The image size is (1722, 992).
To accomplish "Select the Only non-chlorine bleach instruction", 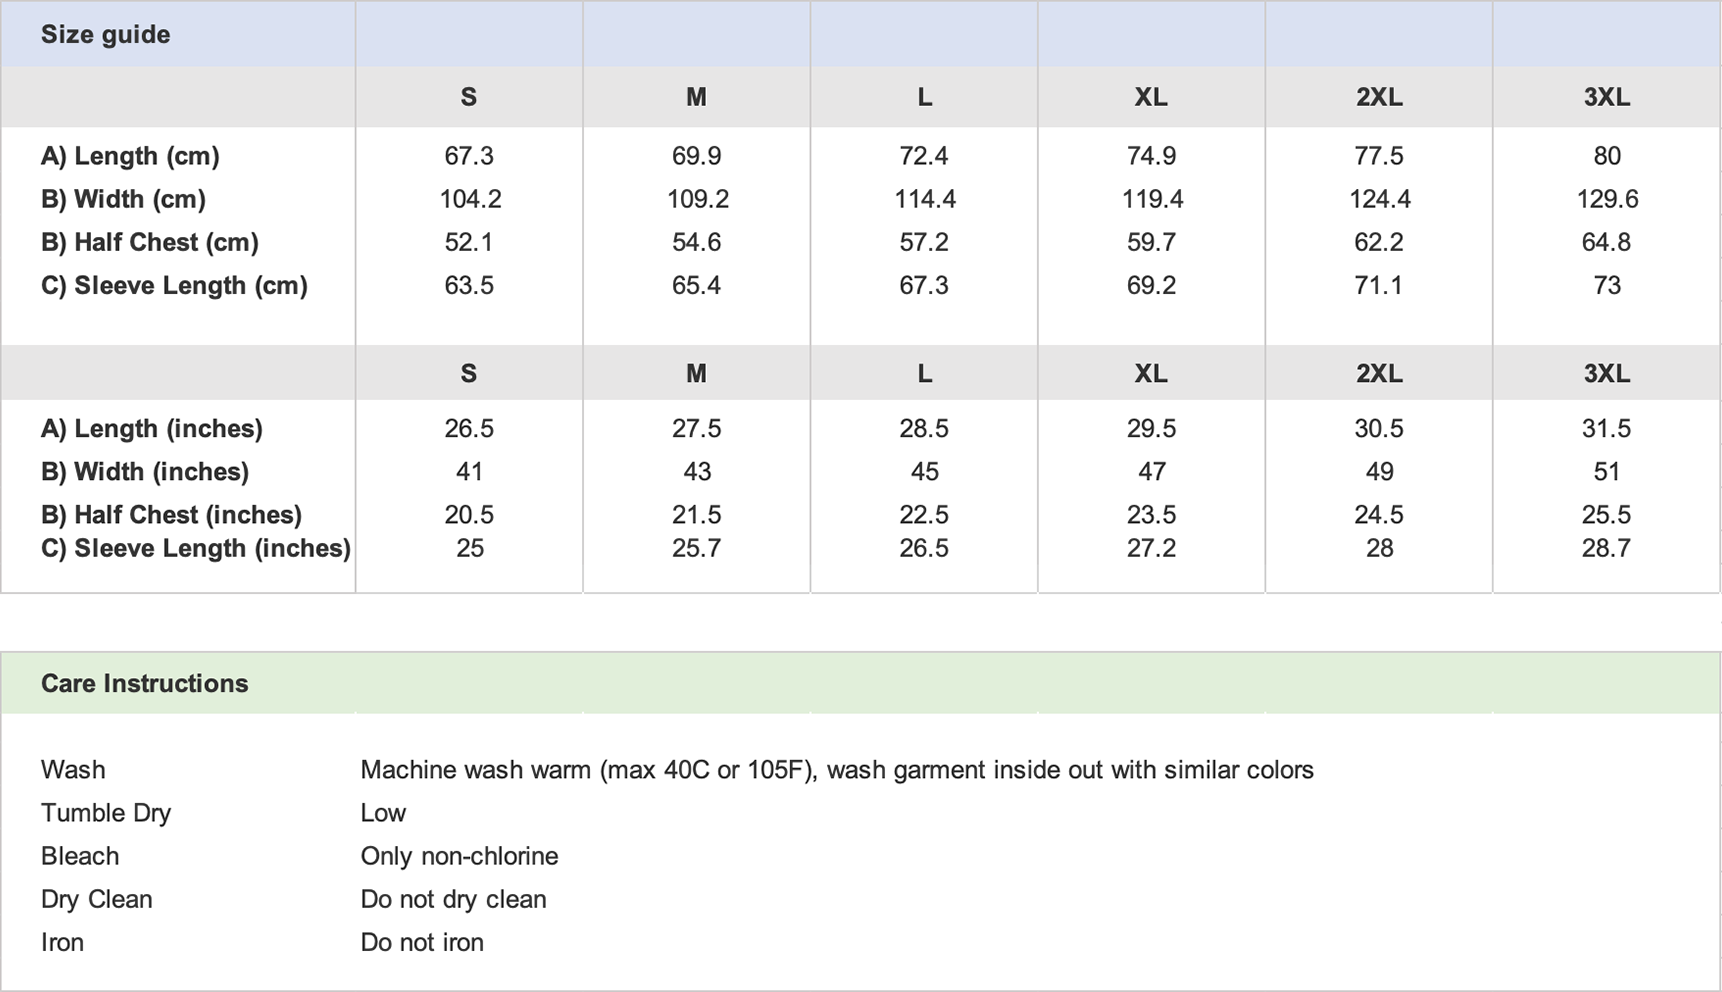I will click(x=459, y=856).
